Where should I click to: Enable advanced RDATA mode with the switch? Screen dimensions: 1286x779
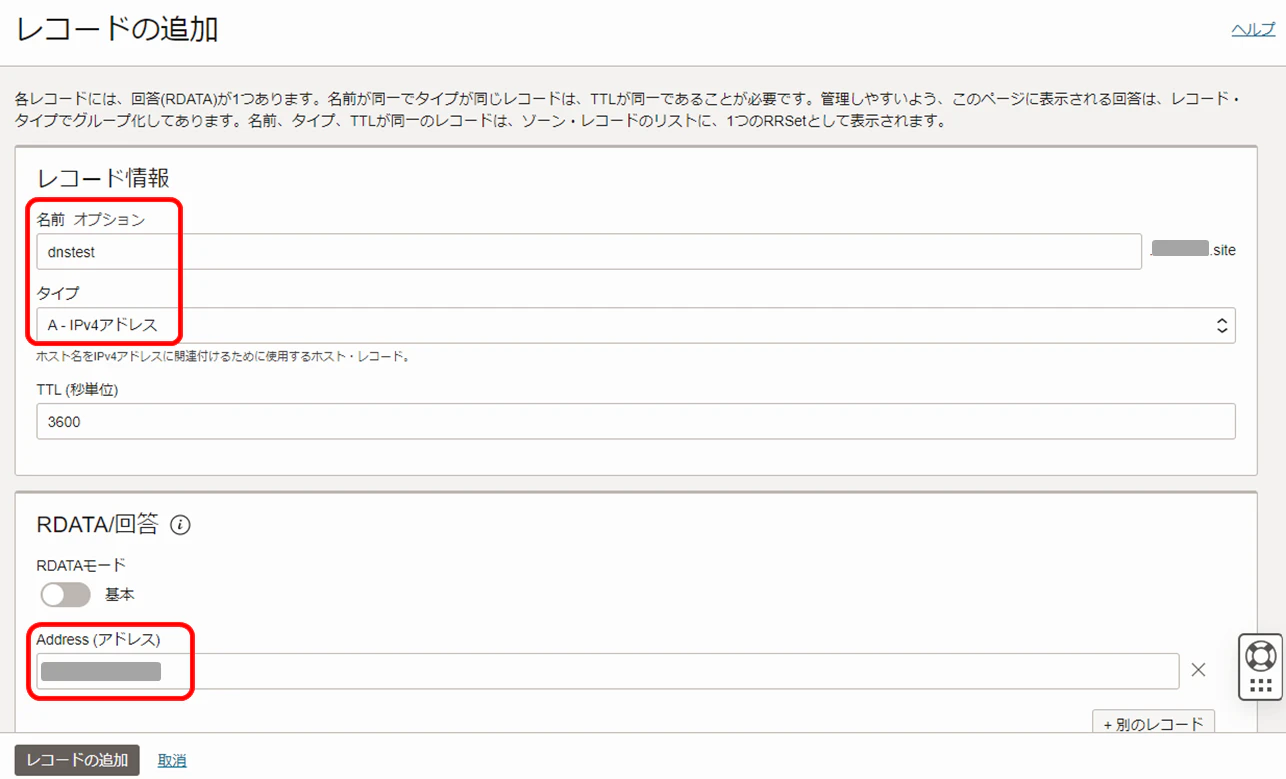[x=64, y=594]
